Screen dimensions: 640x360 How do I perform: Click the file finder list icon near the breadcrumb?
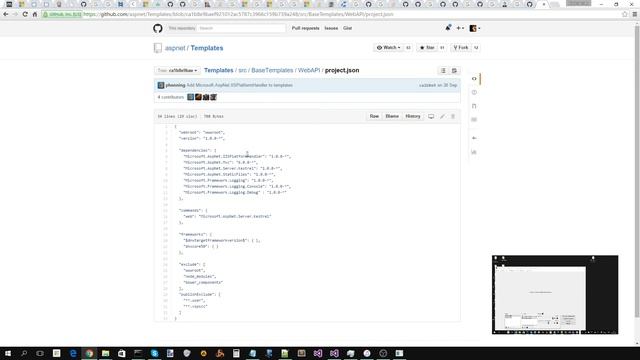point(443,71)
